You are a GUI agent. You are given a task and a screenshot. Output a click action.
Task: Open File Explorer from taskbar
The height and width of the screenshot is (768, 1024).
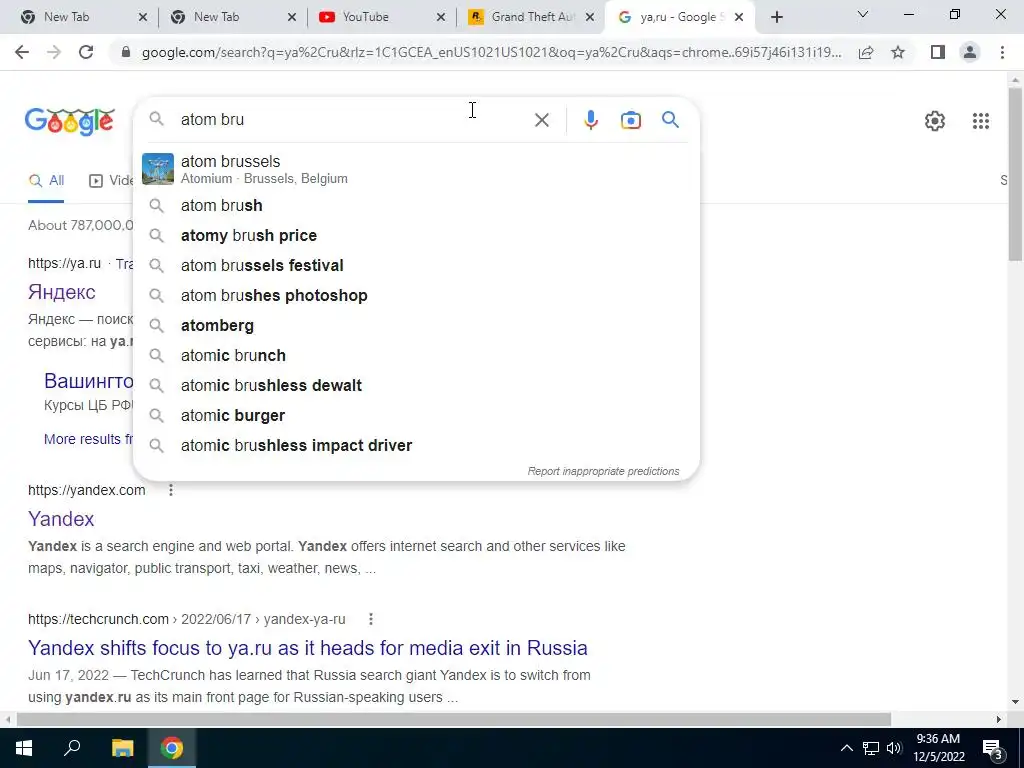[122, 748]
